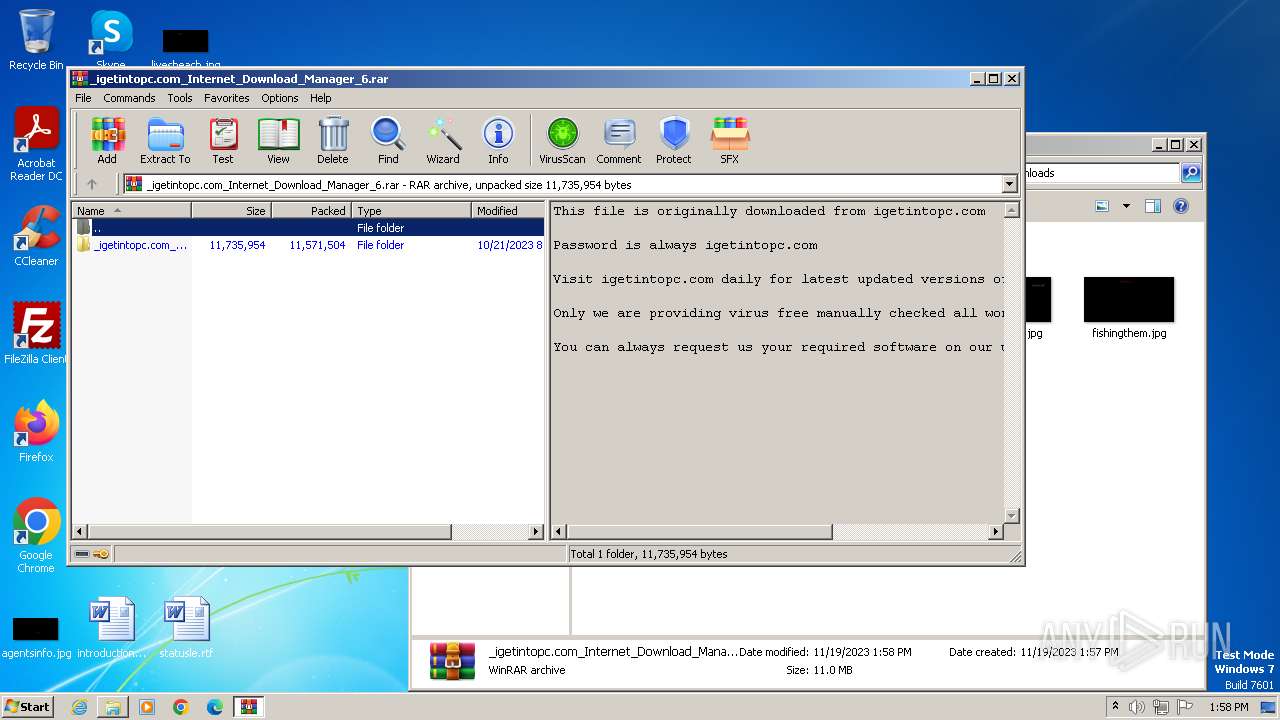Click the key password icon in status bar
The width and height of the screenshot is (1280, 720).
101,554
